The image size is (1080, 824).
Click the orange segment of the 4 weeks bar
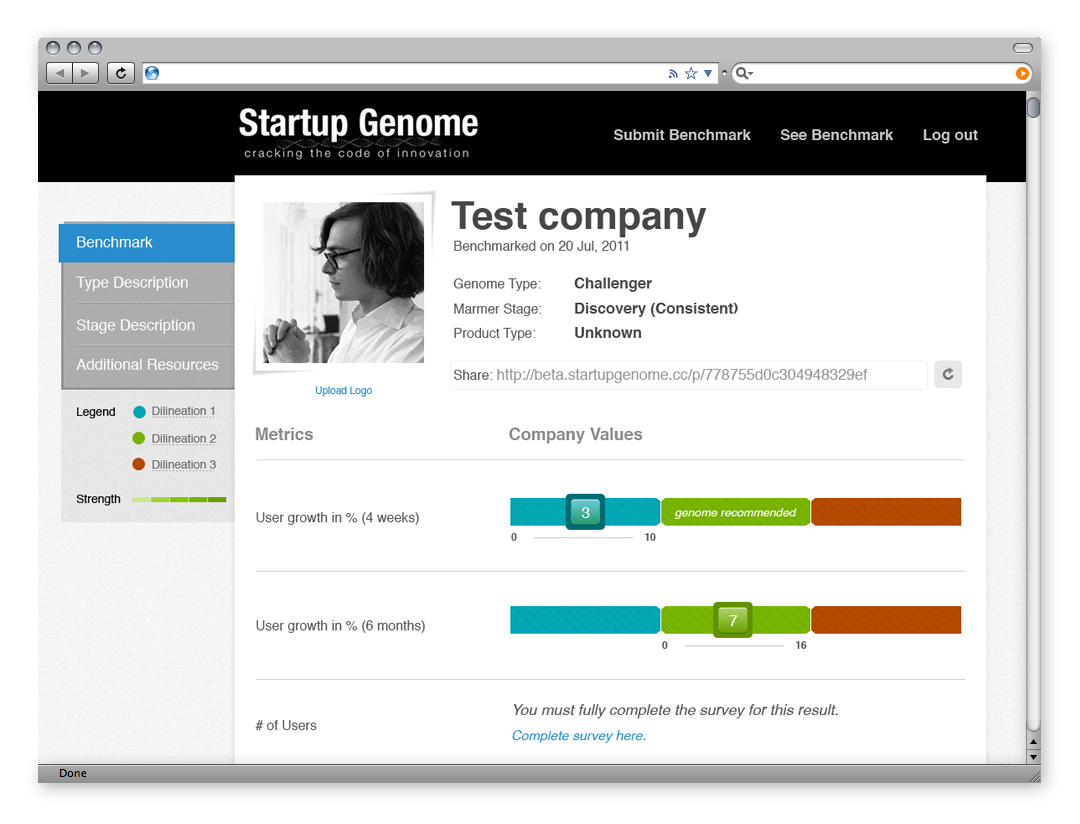[886, 512]
